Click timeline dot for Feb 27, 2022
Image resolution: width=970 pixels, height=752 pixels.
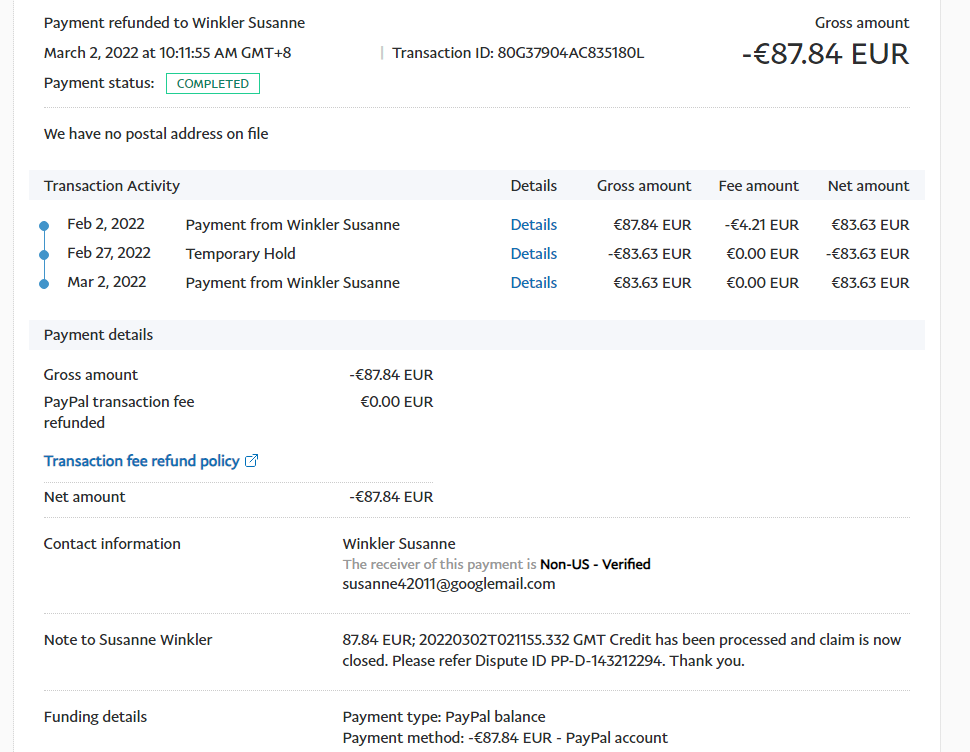[x=44, y=255]
